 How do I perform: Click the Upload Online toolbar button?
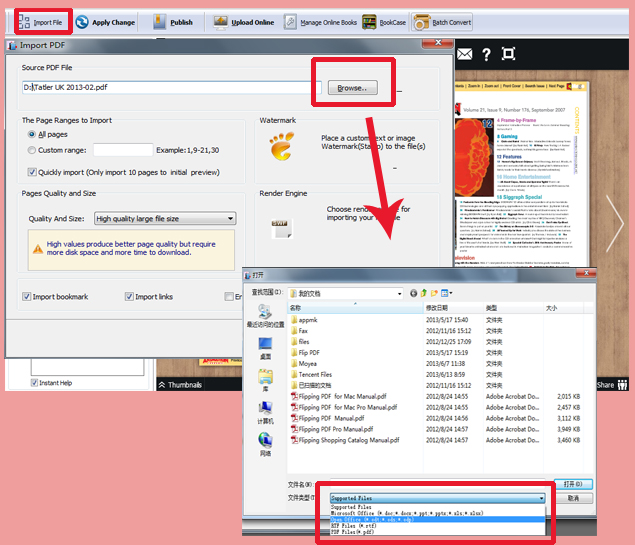pyautogui.click(x=244, y=22)
